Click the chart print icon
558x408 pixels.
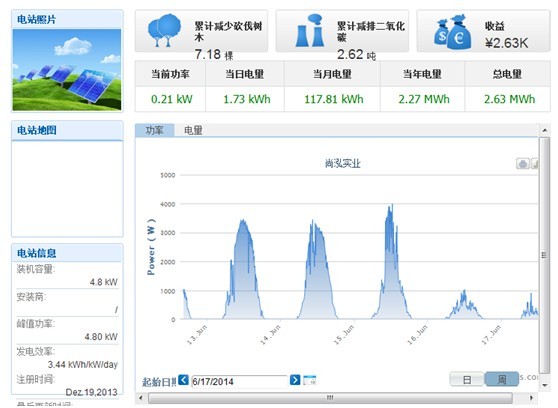coord(523,164)
